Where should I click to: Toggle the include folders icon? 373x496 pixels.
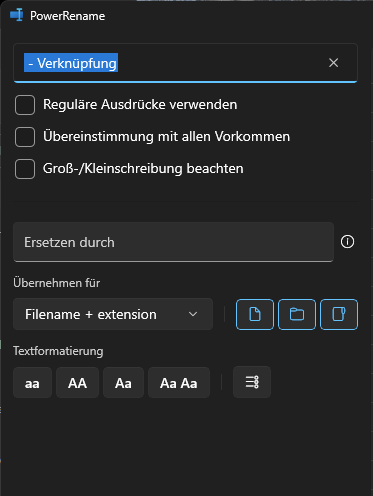tap(297, 314)
